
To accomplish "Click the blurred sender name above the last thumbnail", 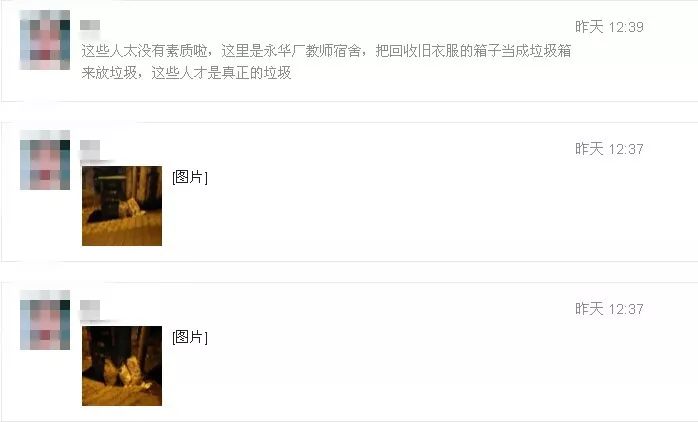I will [90, 306].
